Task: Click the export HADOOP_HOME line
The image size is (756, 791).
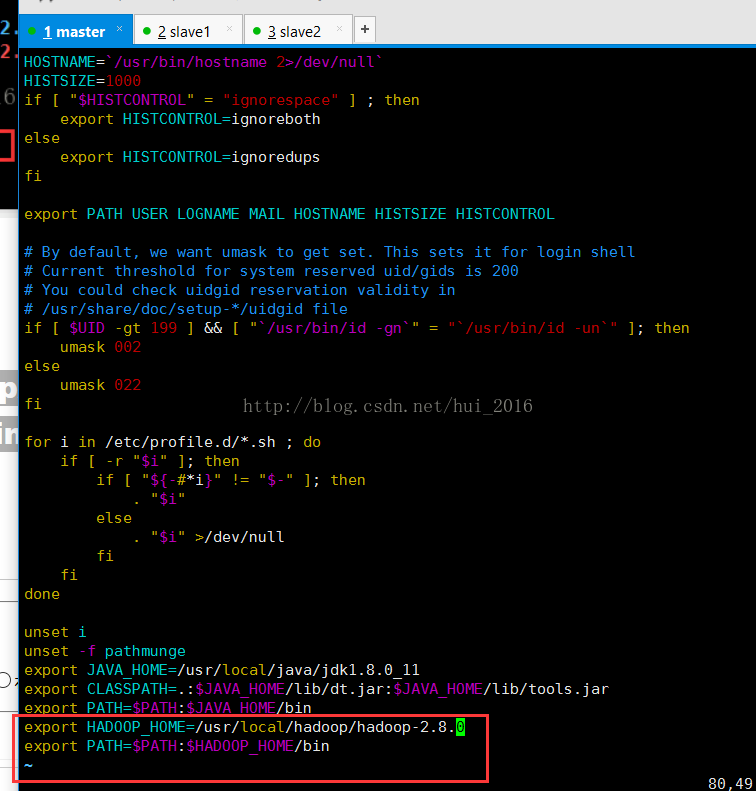Action: 240,727
